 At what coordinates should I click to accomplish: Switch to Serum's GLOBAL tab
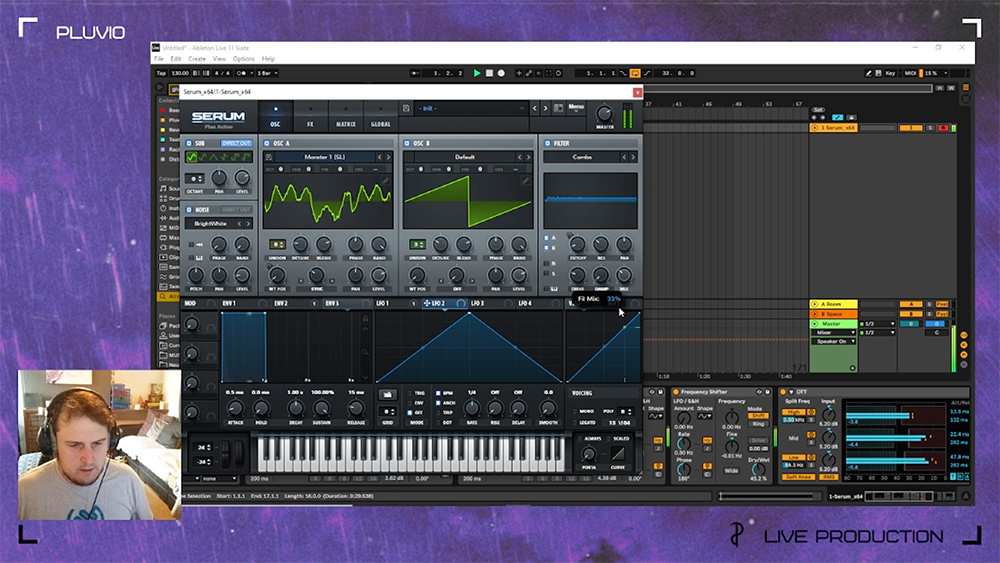(381, 117)
